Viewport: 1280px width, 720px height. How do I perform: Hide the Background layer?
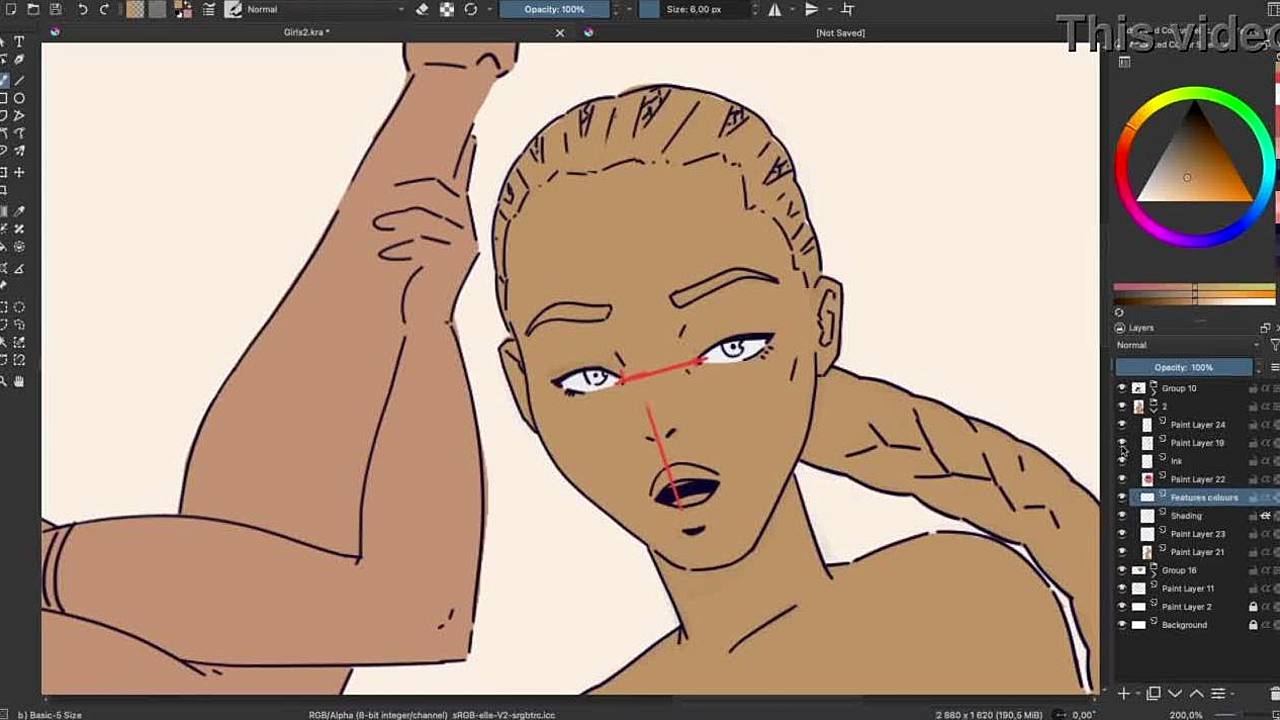1121,625
